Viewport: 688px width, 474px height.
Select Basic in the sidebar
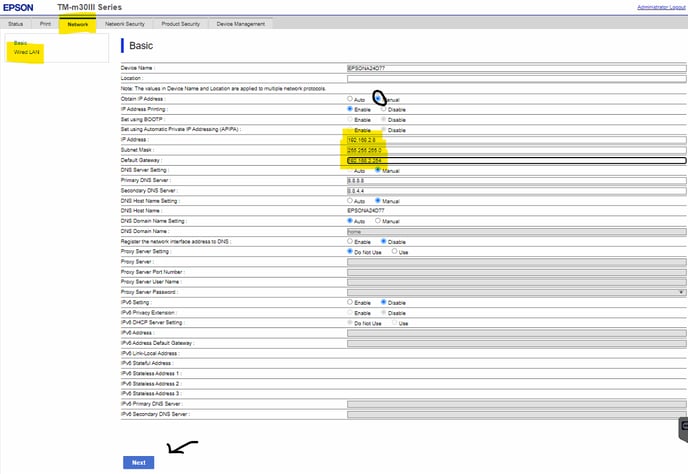tap(21, 43)
